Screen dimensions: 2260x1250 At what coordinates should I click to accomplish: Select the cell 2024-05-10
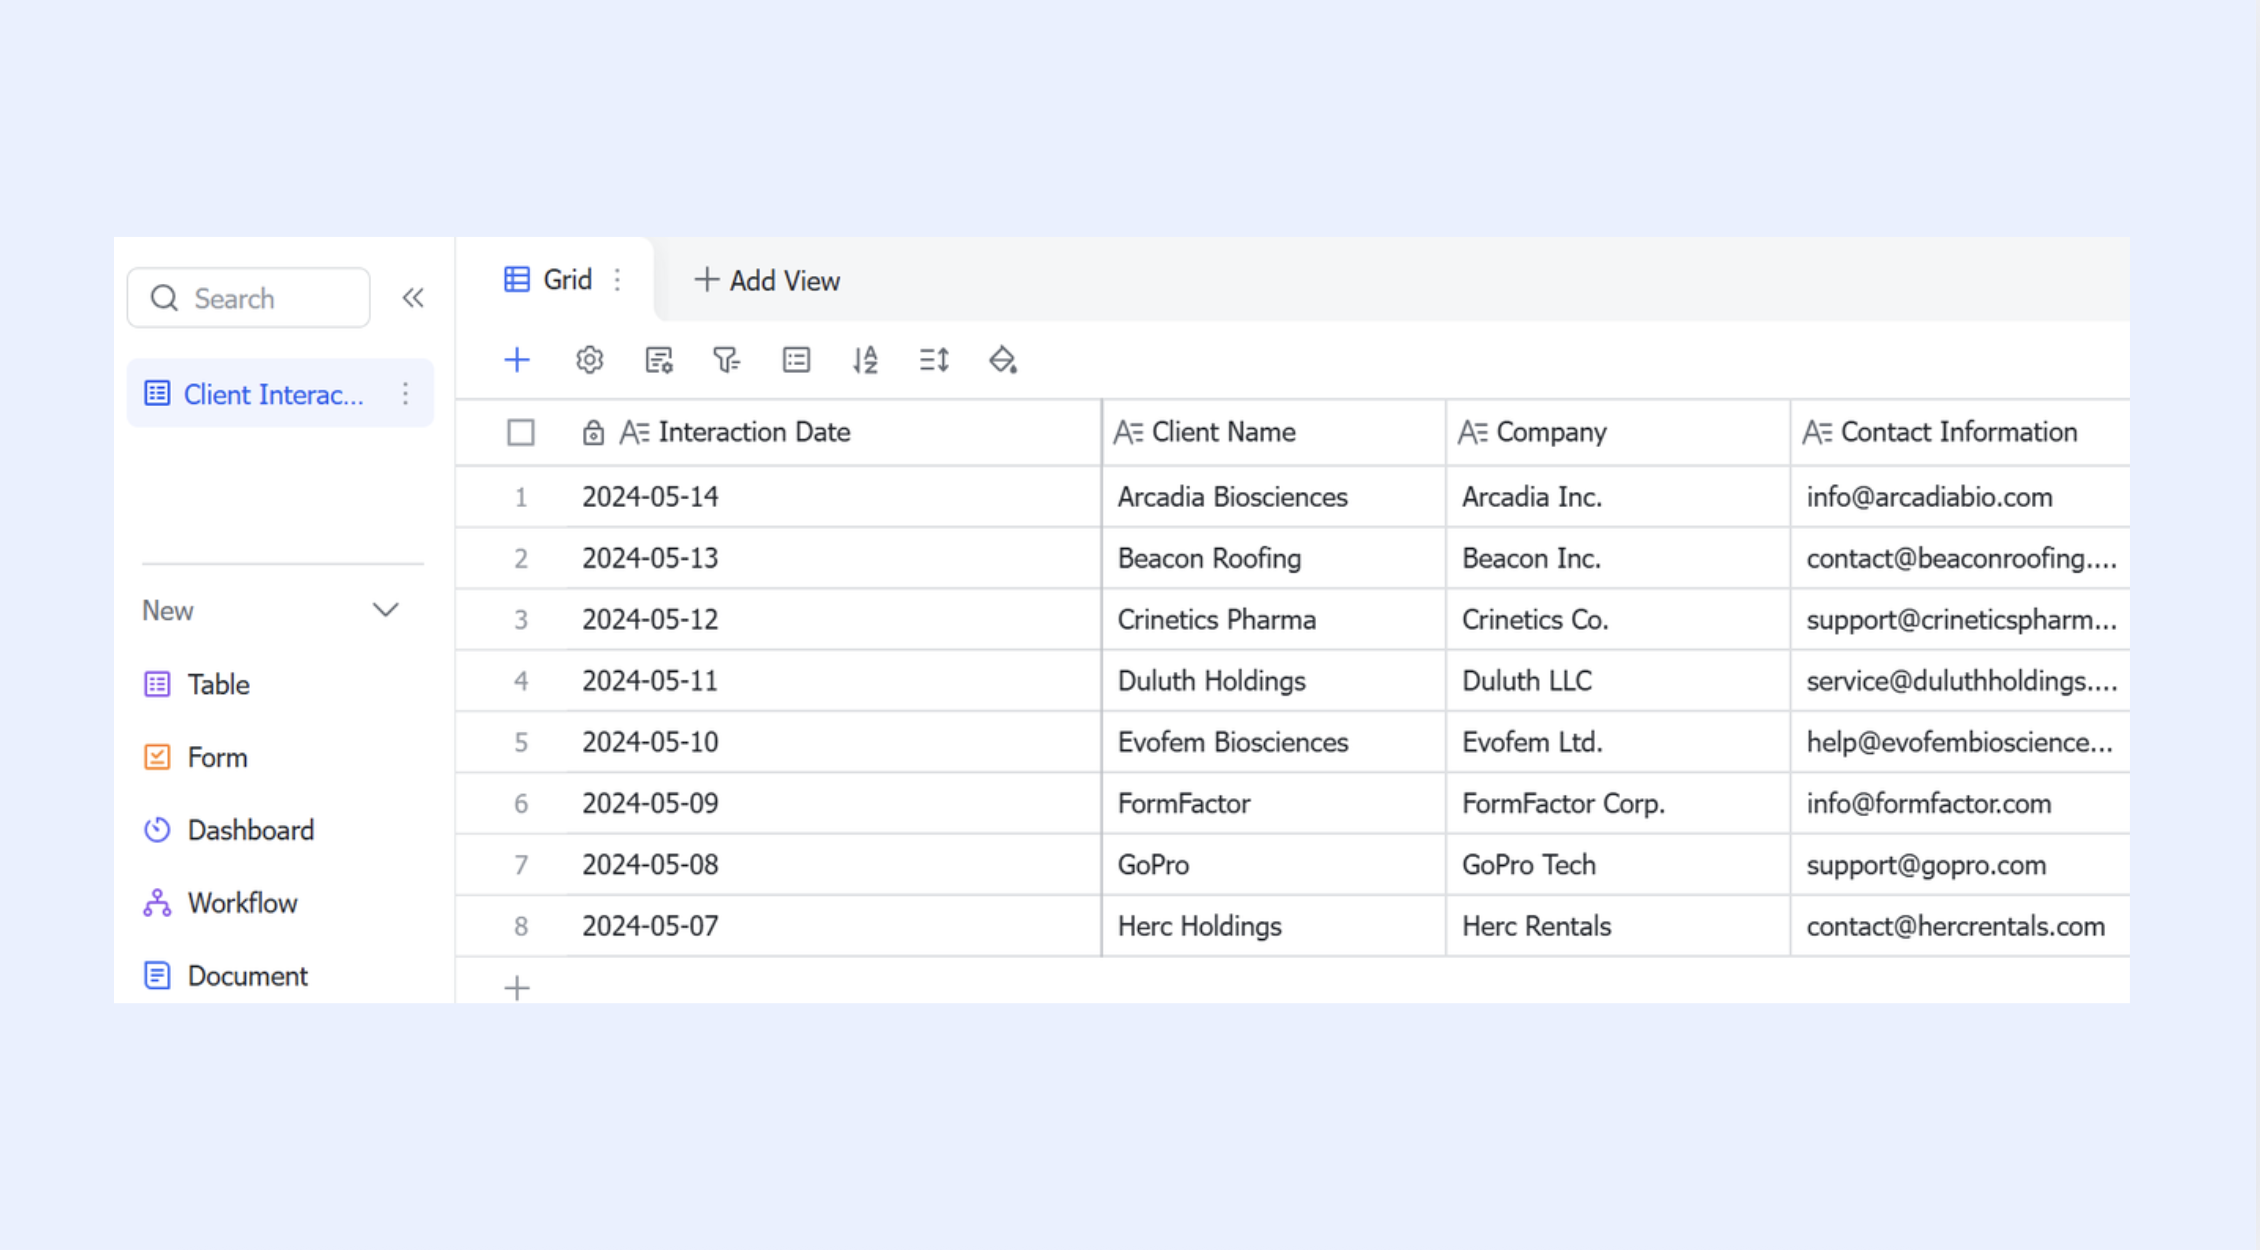[x=833, y=742]
